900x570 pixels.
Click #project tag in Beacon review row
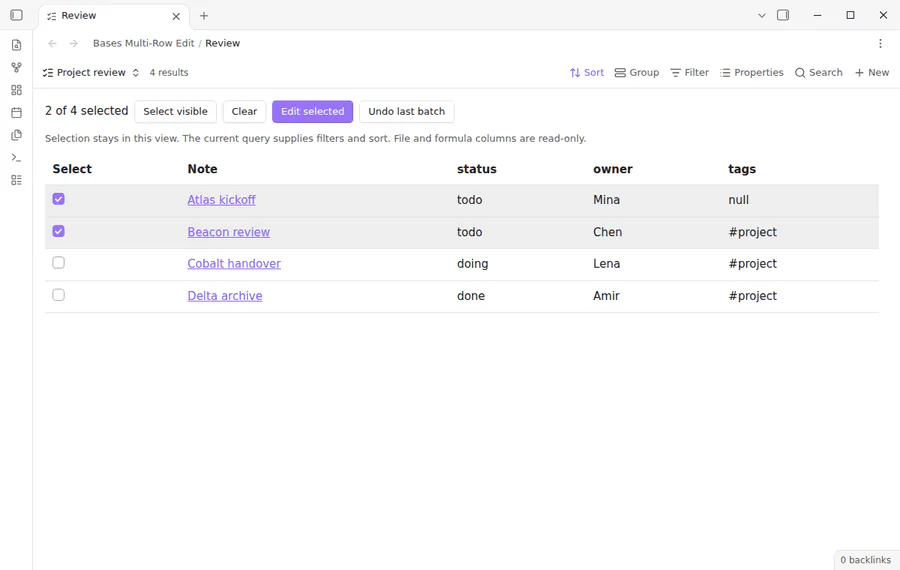click(752, 232)
